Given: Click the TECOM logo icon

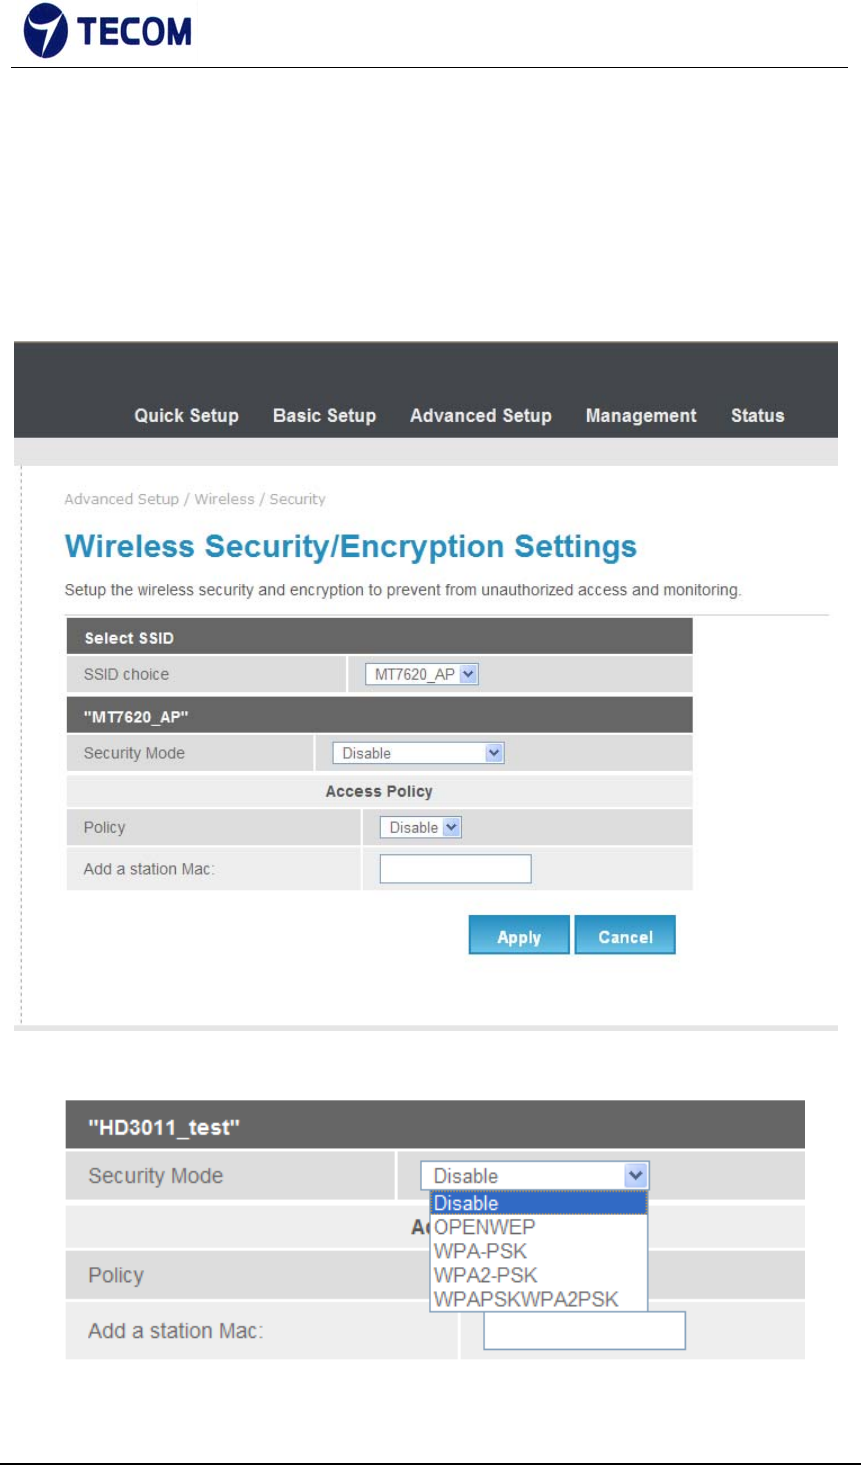Looking at the screenshot, I should coord(46,31).
